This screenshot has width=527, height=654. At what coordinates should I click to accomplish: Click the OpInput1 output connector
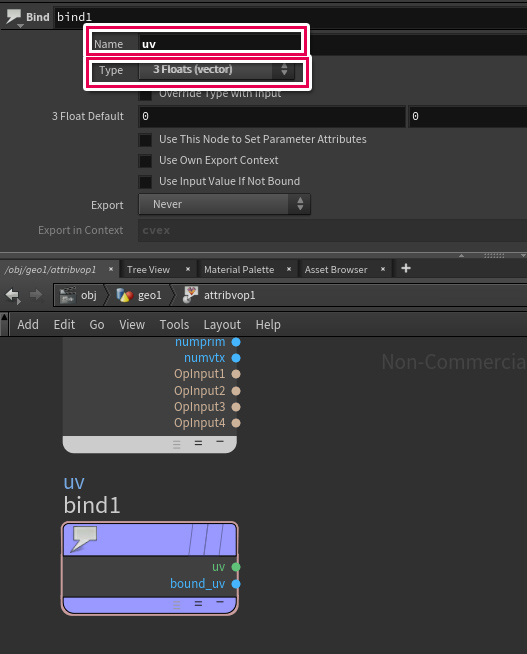236,374
